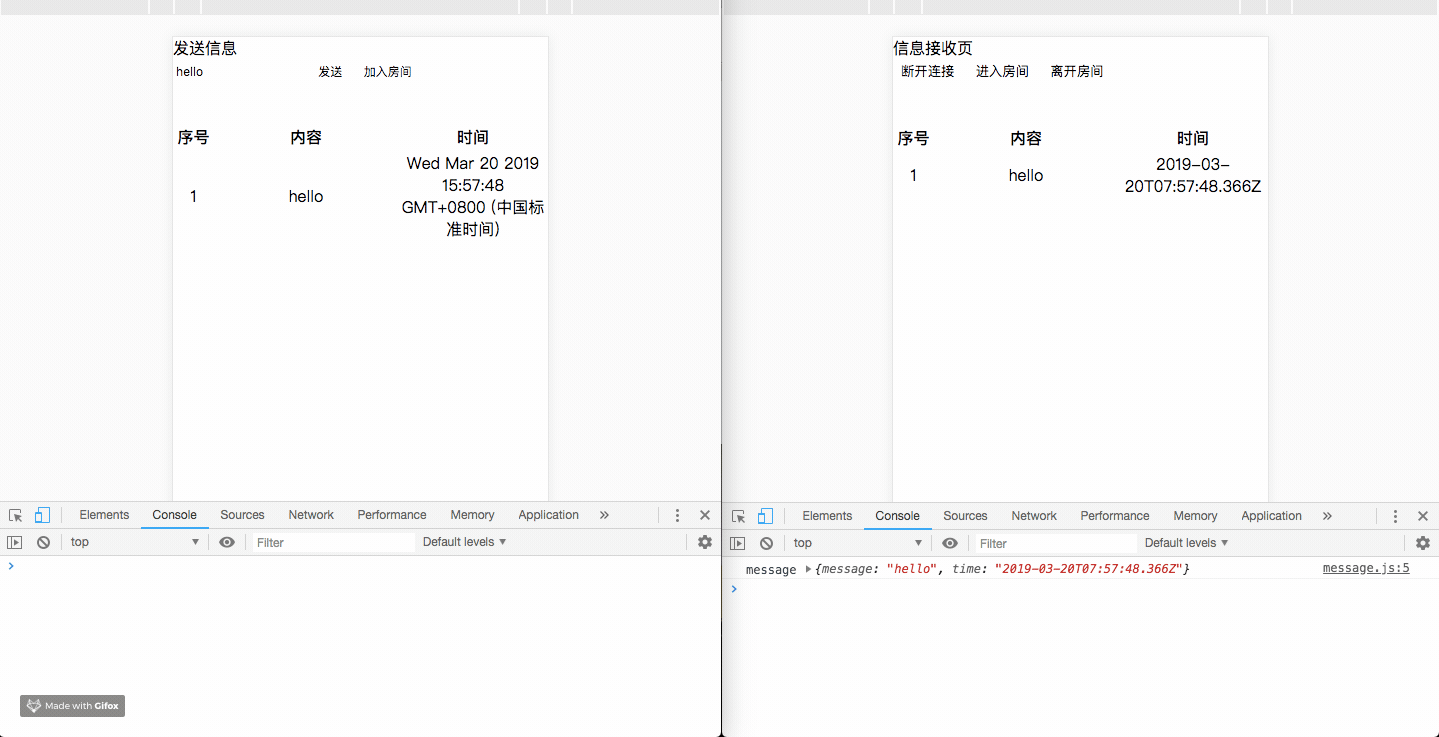Open Memory tab in right DevTools

tap(1195, 516)
